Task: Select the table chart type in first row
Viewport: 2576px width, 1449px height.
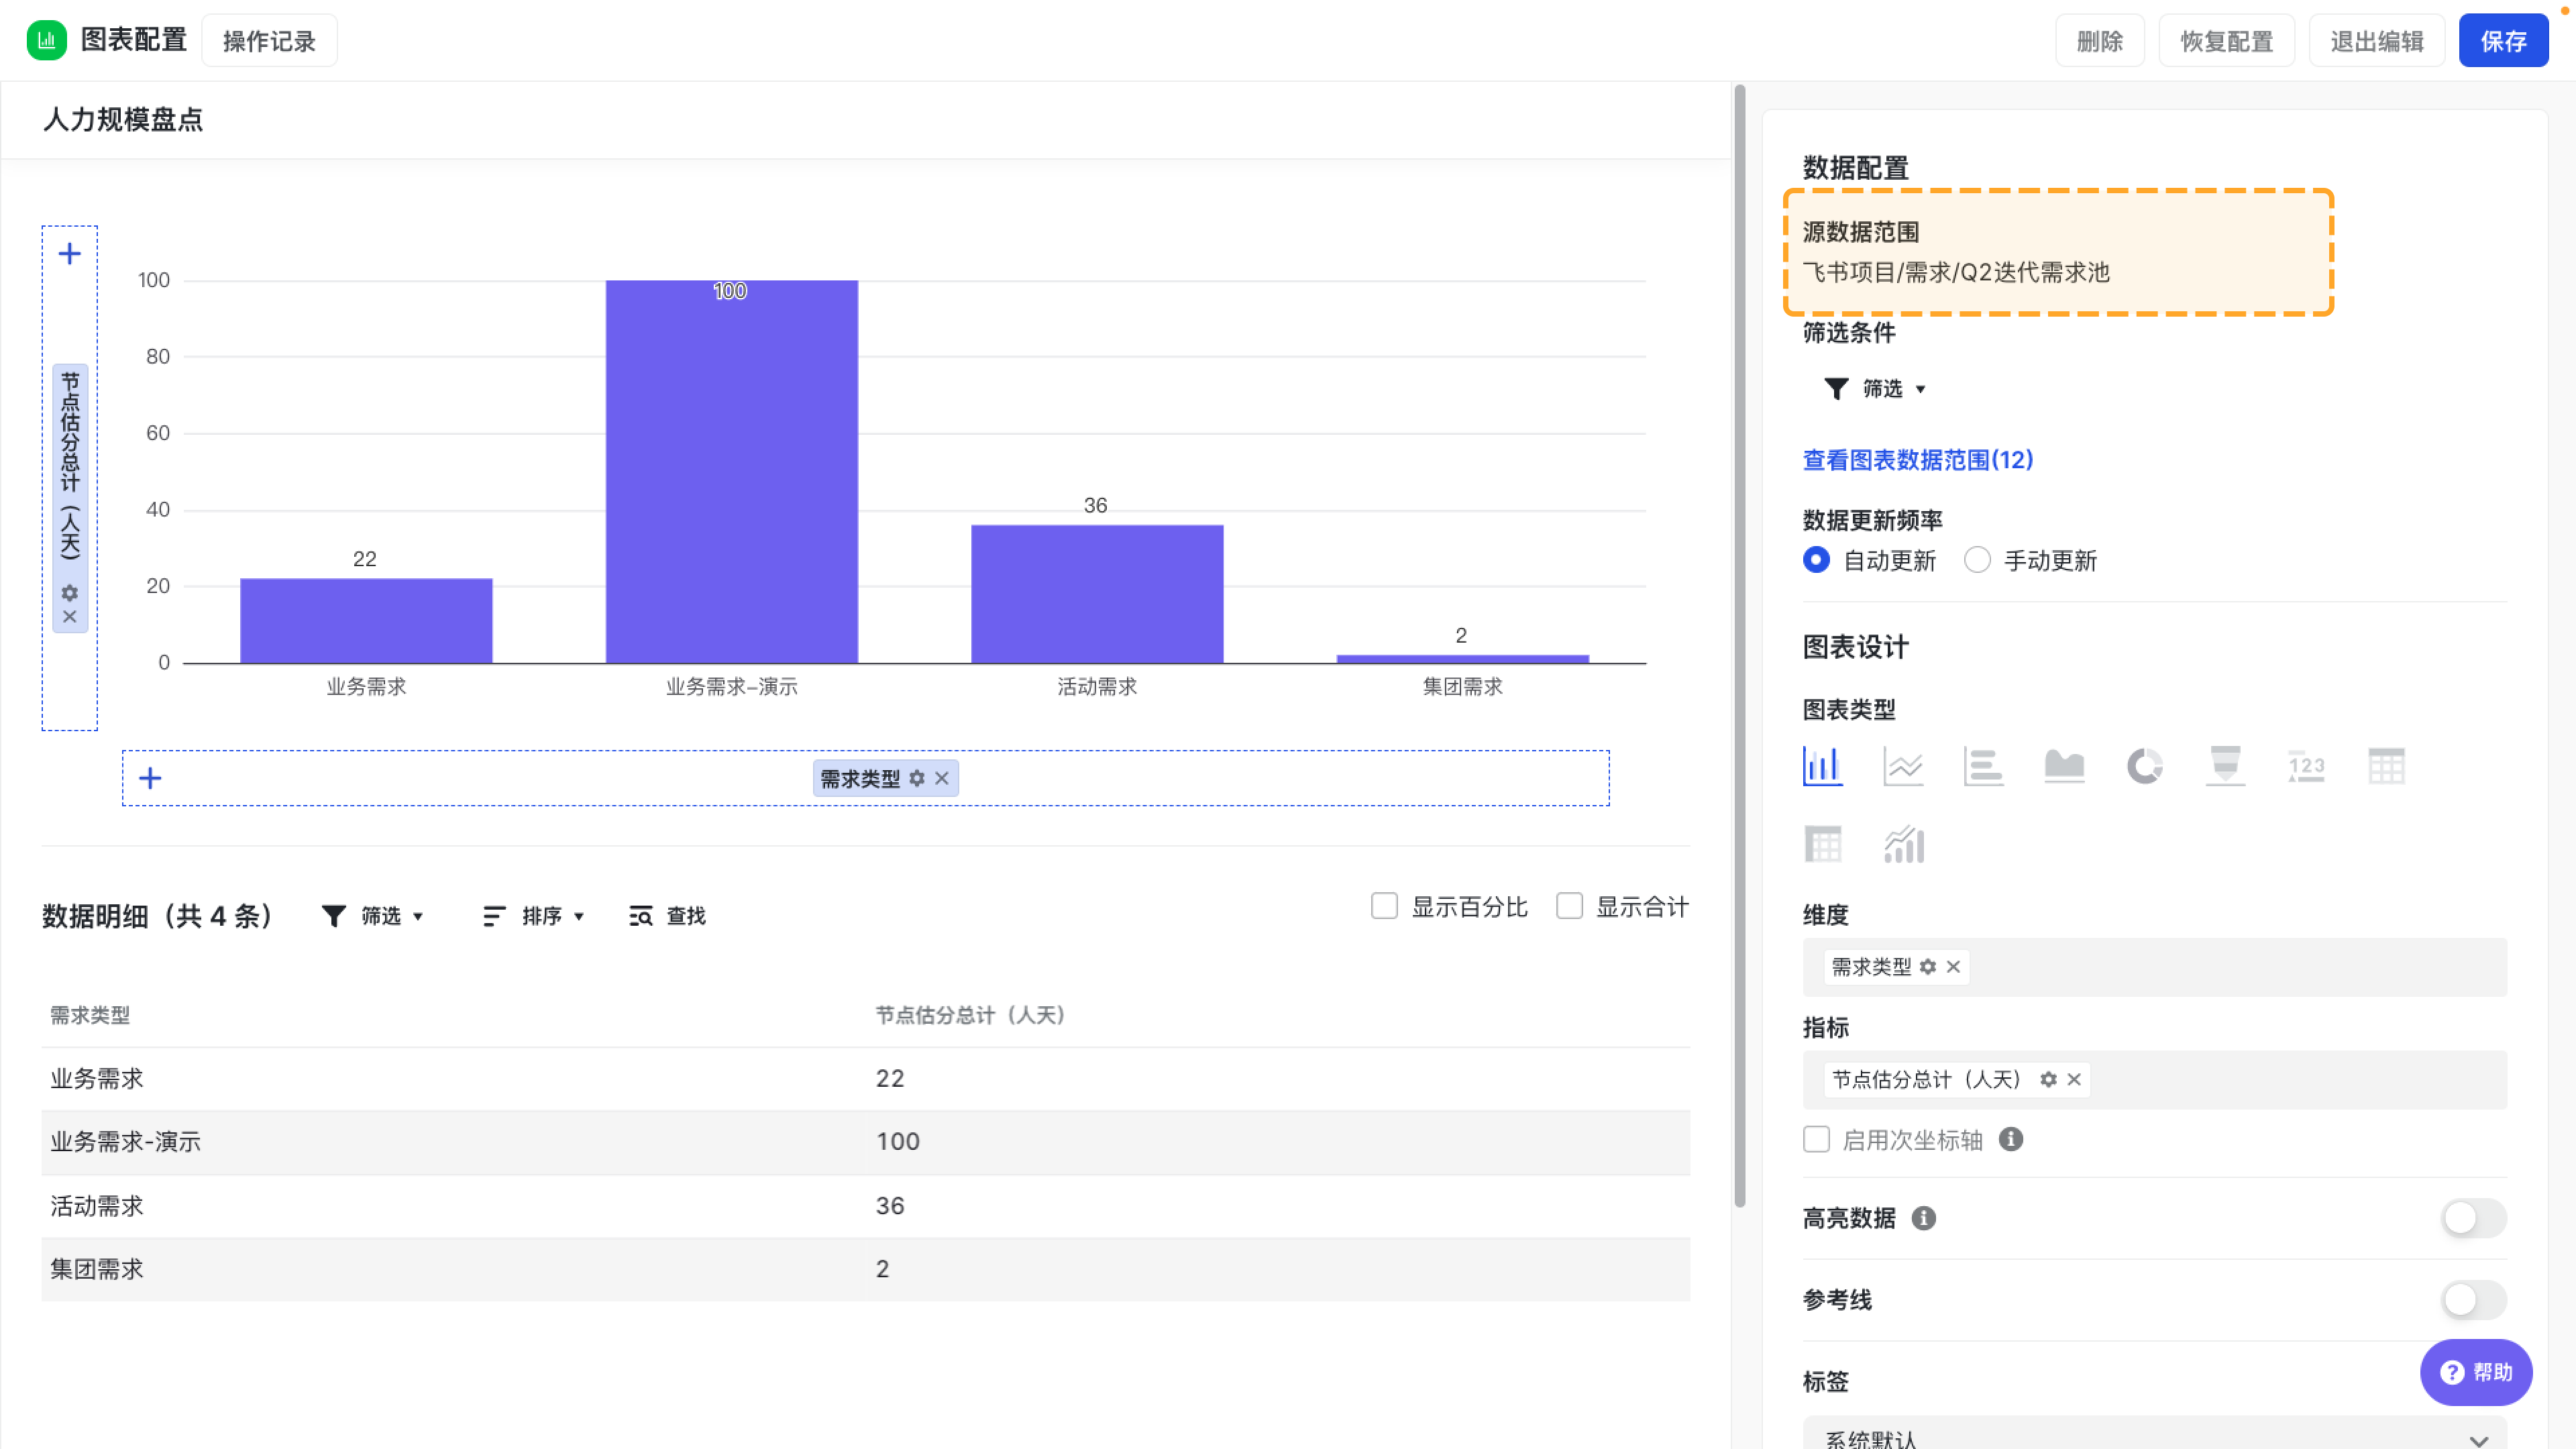Action: (x=2386, y=767)
